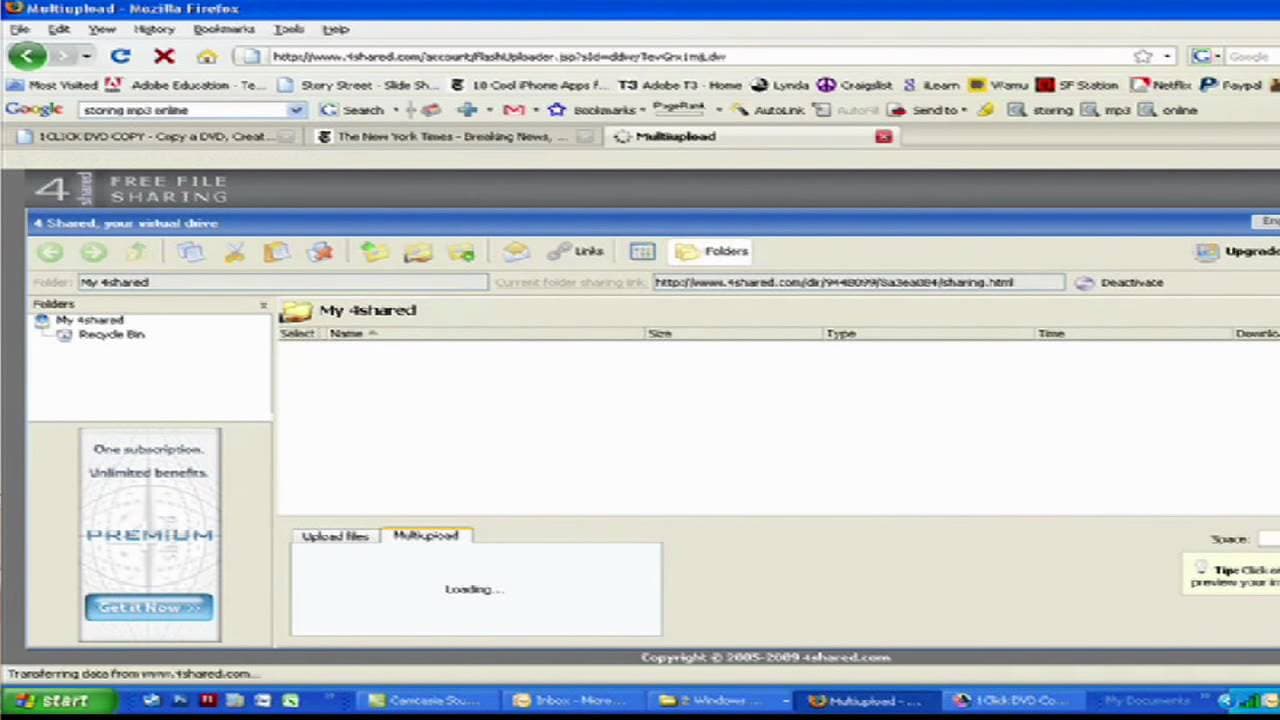Click the Folder path field My 4shared

(283, 283)
